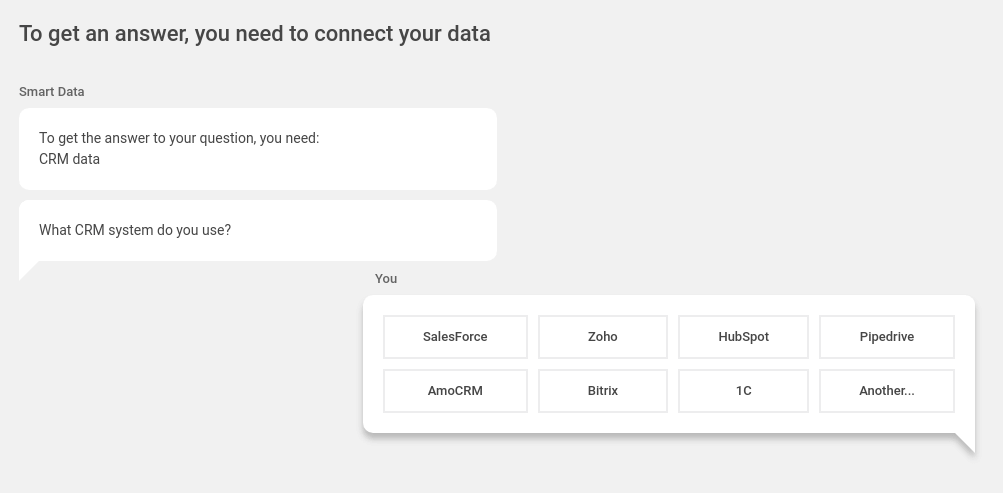Click the 'connect your data' page heading

click(x=254, y=33)
